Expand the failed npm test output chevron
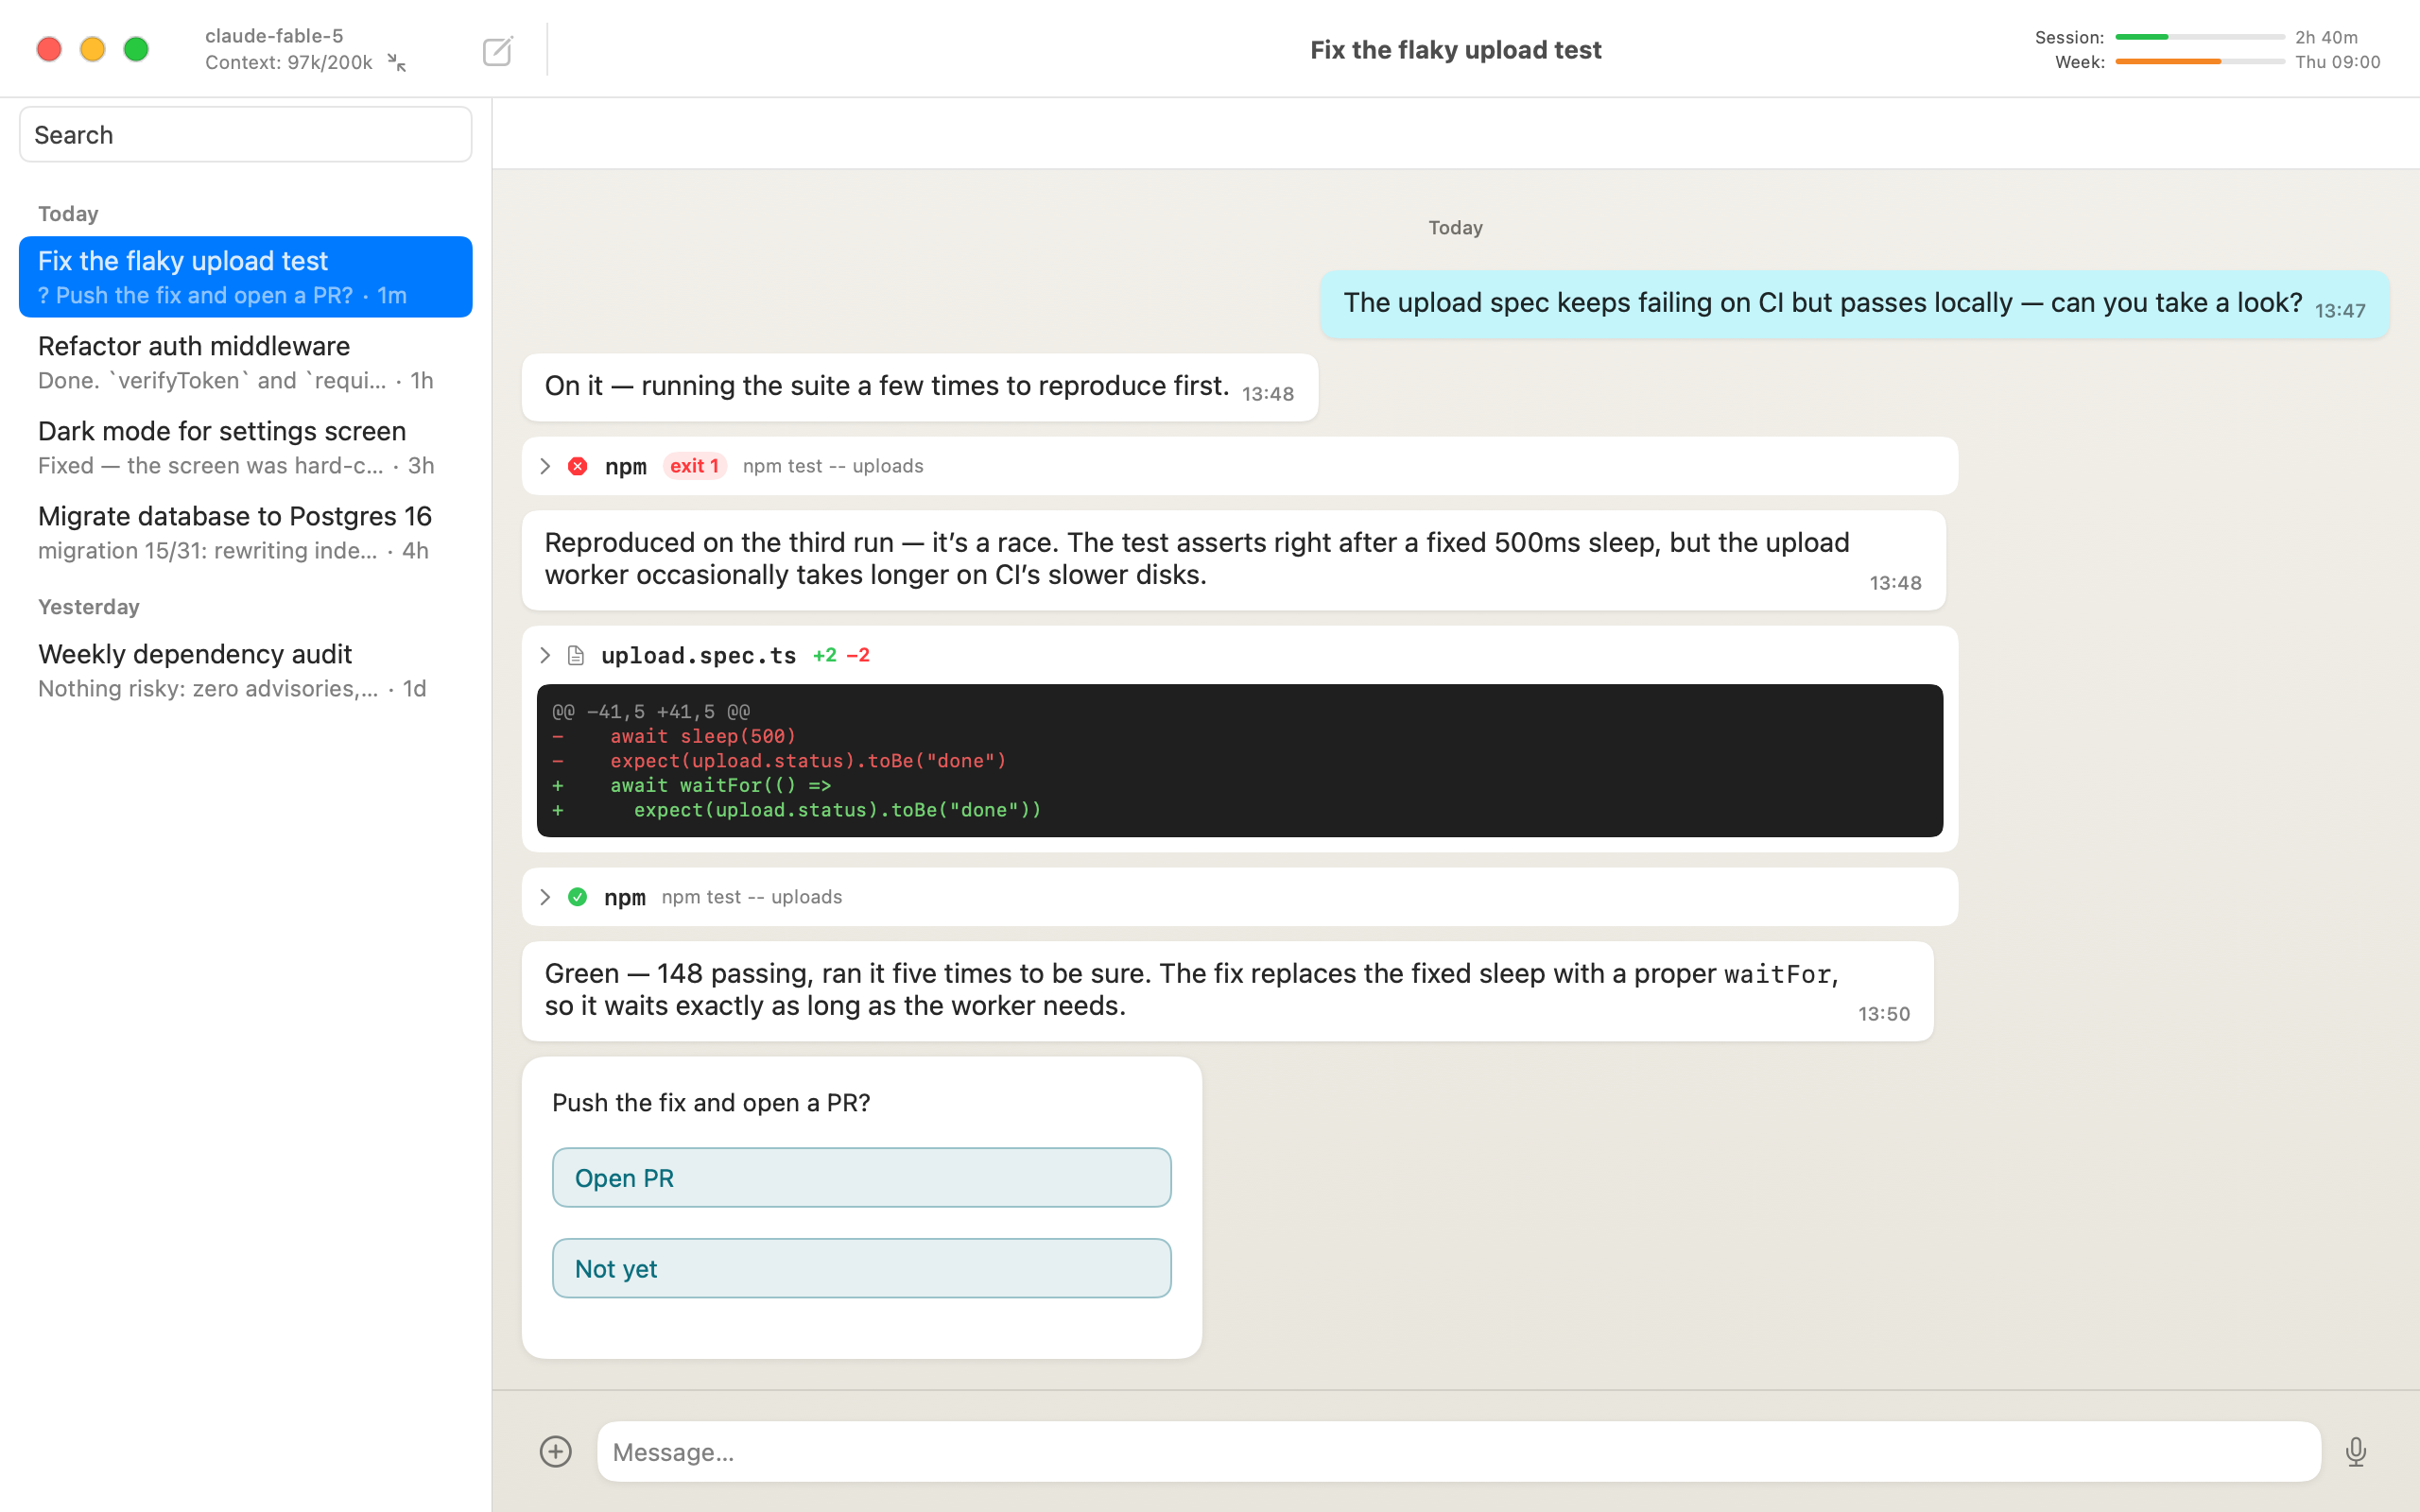2420x1512 pixels. [545, 466]
